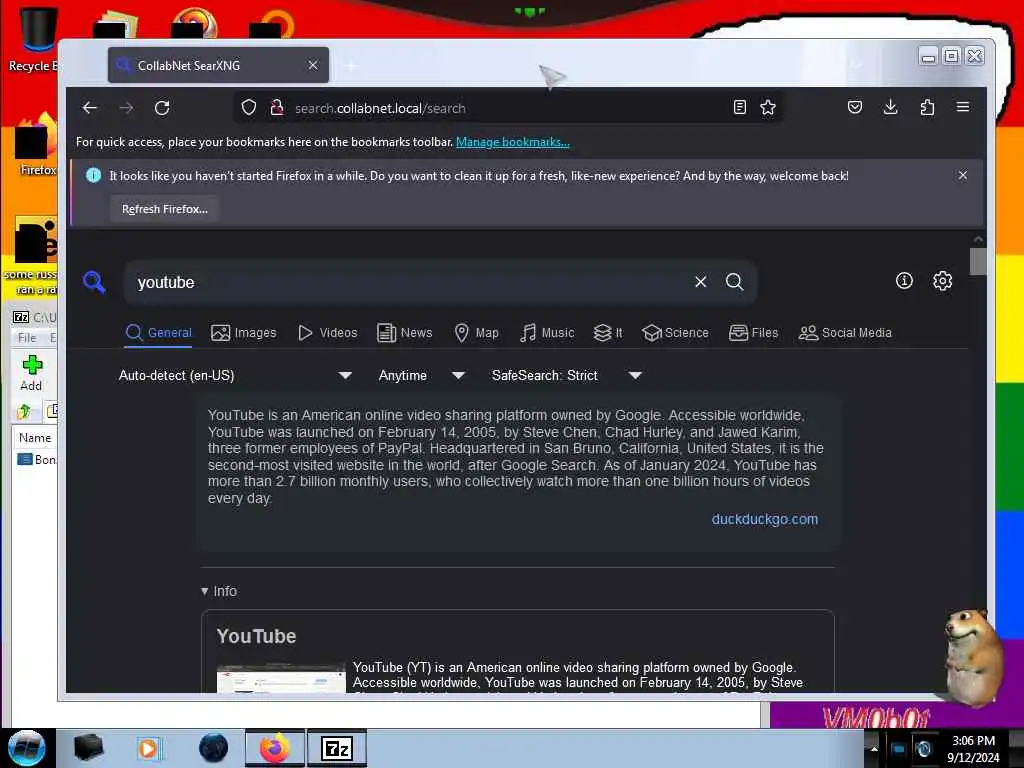Dismiss the Firefox refresh notification bar
This screenshot has height=768, width=1024.
[963, 175]
